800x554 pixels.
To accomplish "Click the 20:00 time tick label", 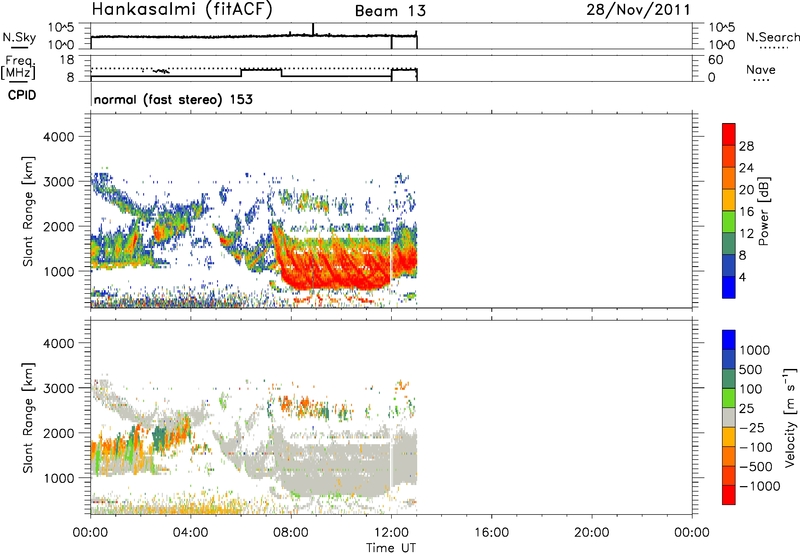I will [x=592, y=533].
